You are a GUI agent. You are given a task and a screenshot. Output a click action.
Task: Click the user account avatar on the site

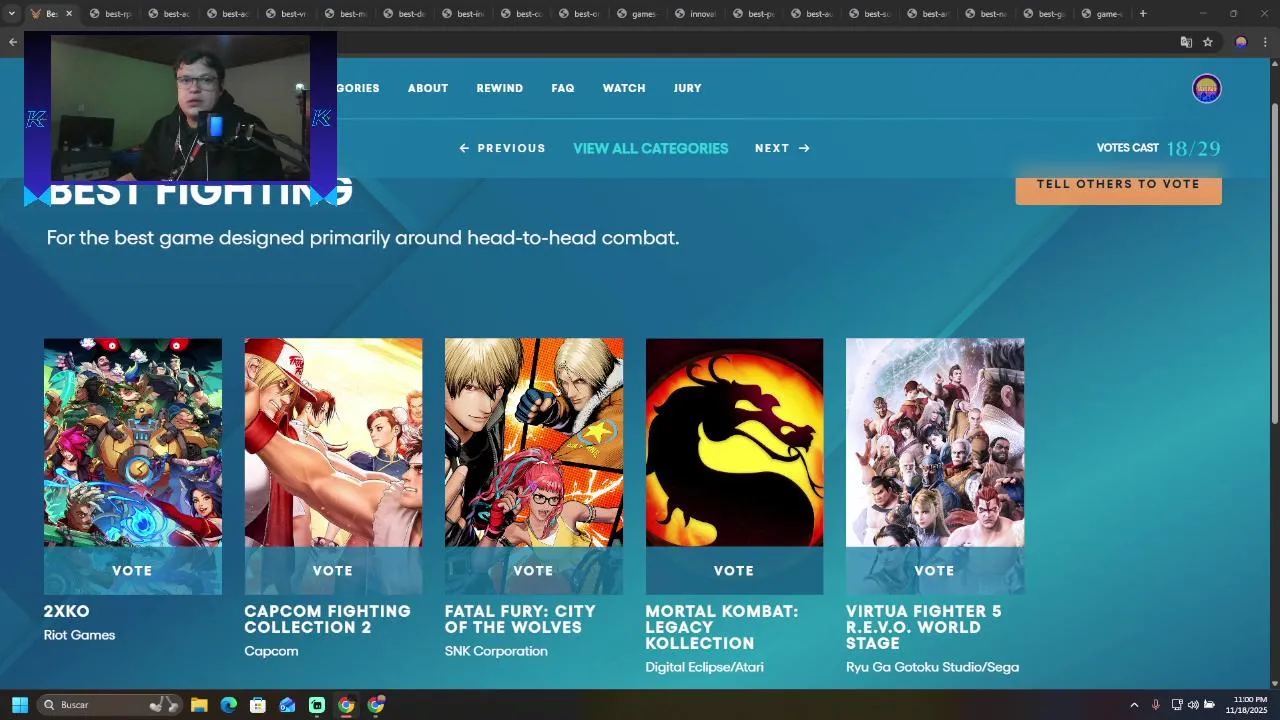[1207, 88]
